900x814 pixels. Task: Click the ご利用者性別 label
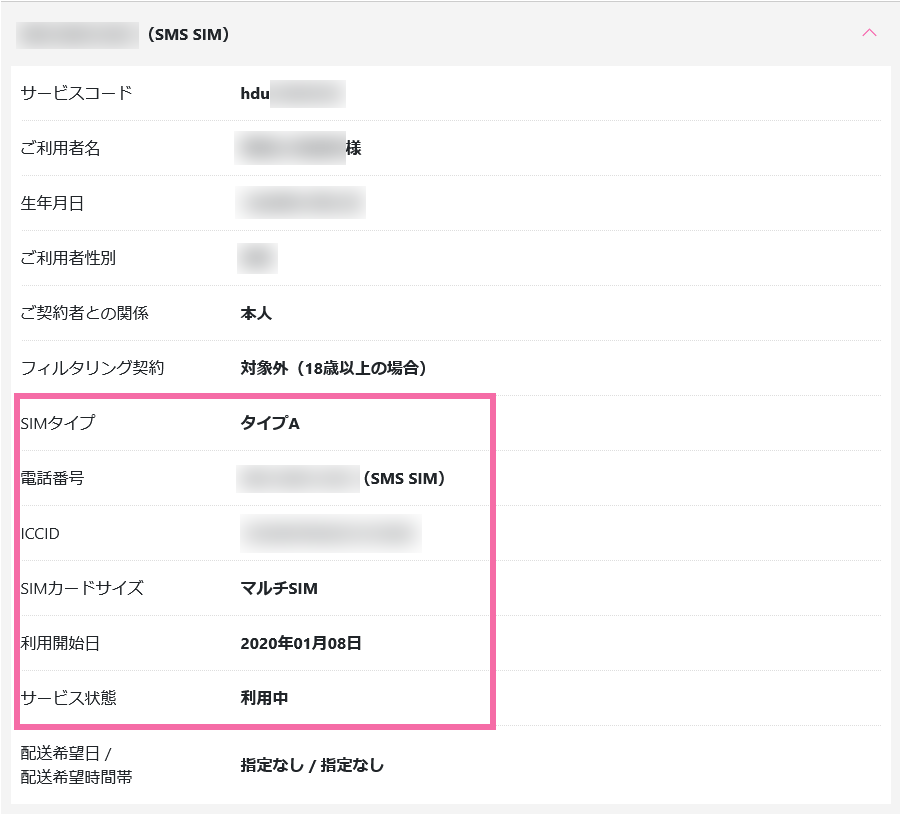(x=68, y=259)
